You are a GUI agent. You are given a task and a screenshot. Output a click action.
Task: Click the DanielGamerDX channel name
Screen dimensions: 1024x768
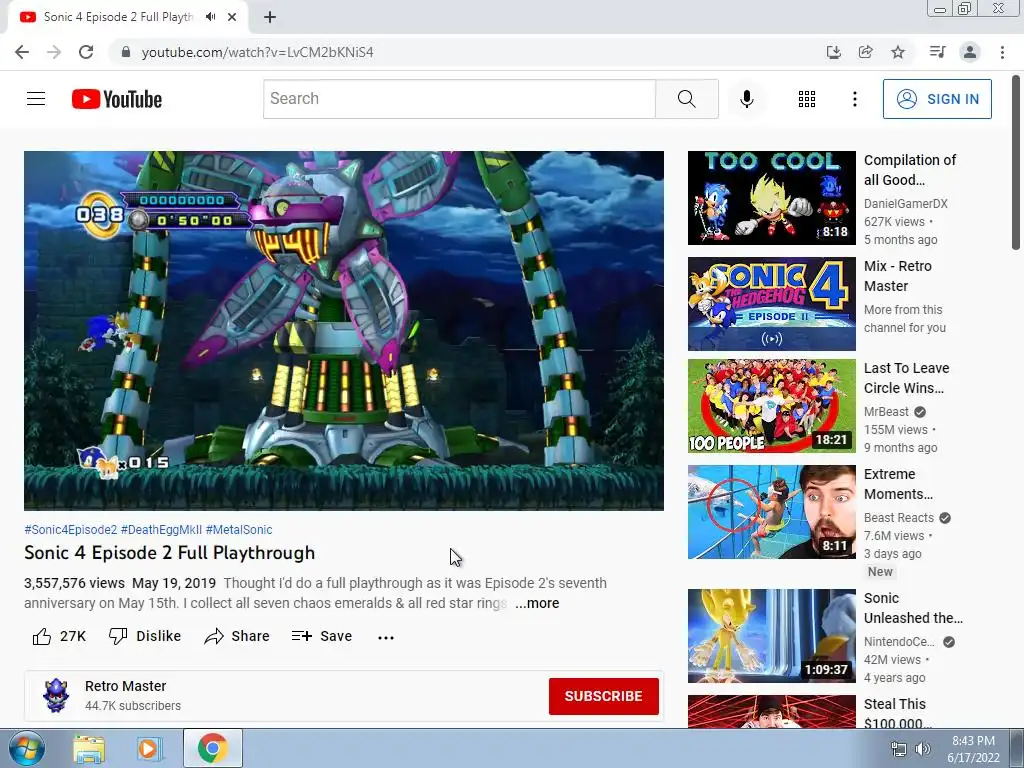[906, 204]
